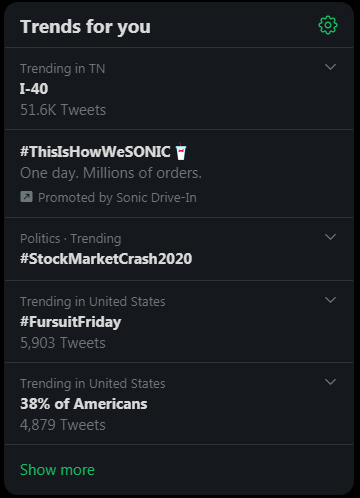Click the 4,879 Tweets count
Viewport: 360px width, 498px height.
click(x=63, y=425)
